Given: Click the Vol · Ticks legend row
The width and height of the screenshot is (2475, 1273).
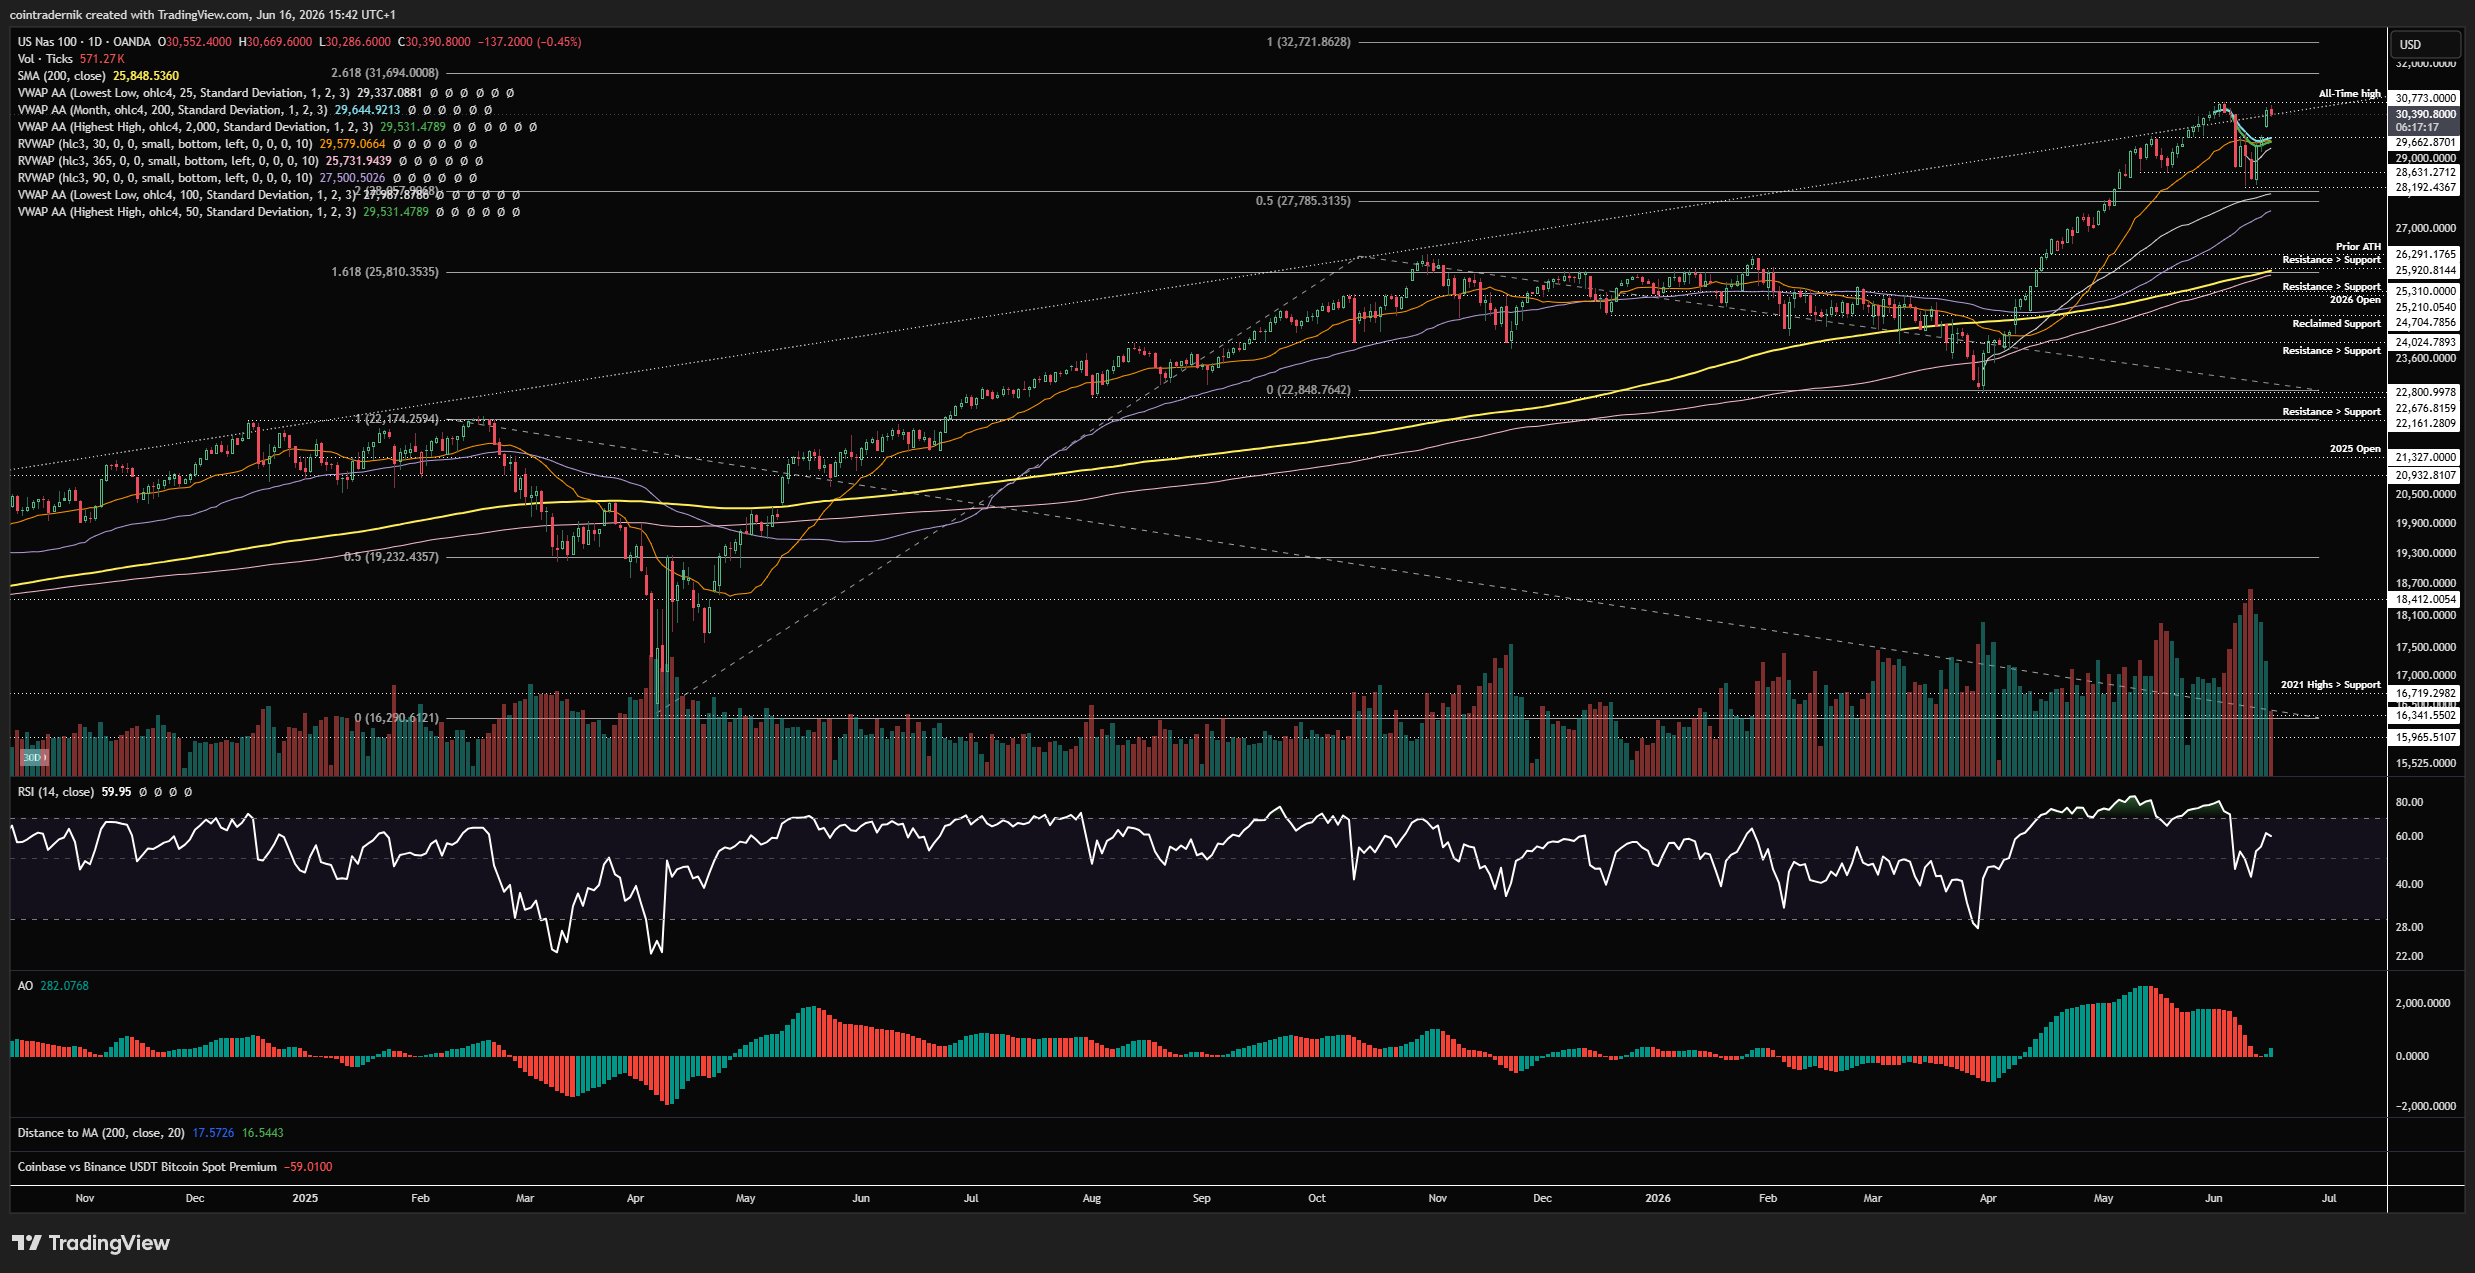Looking at the screenshot, I should pos(71,59).
